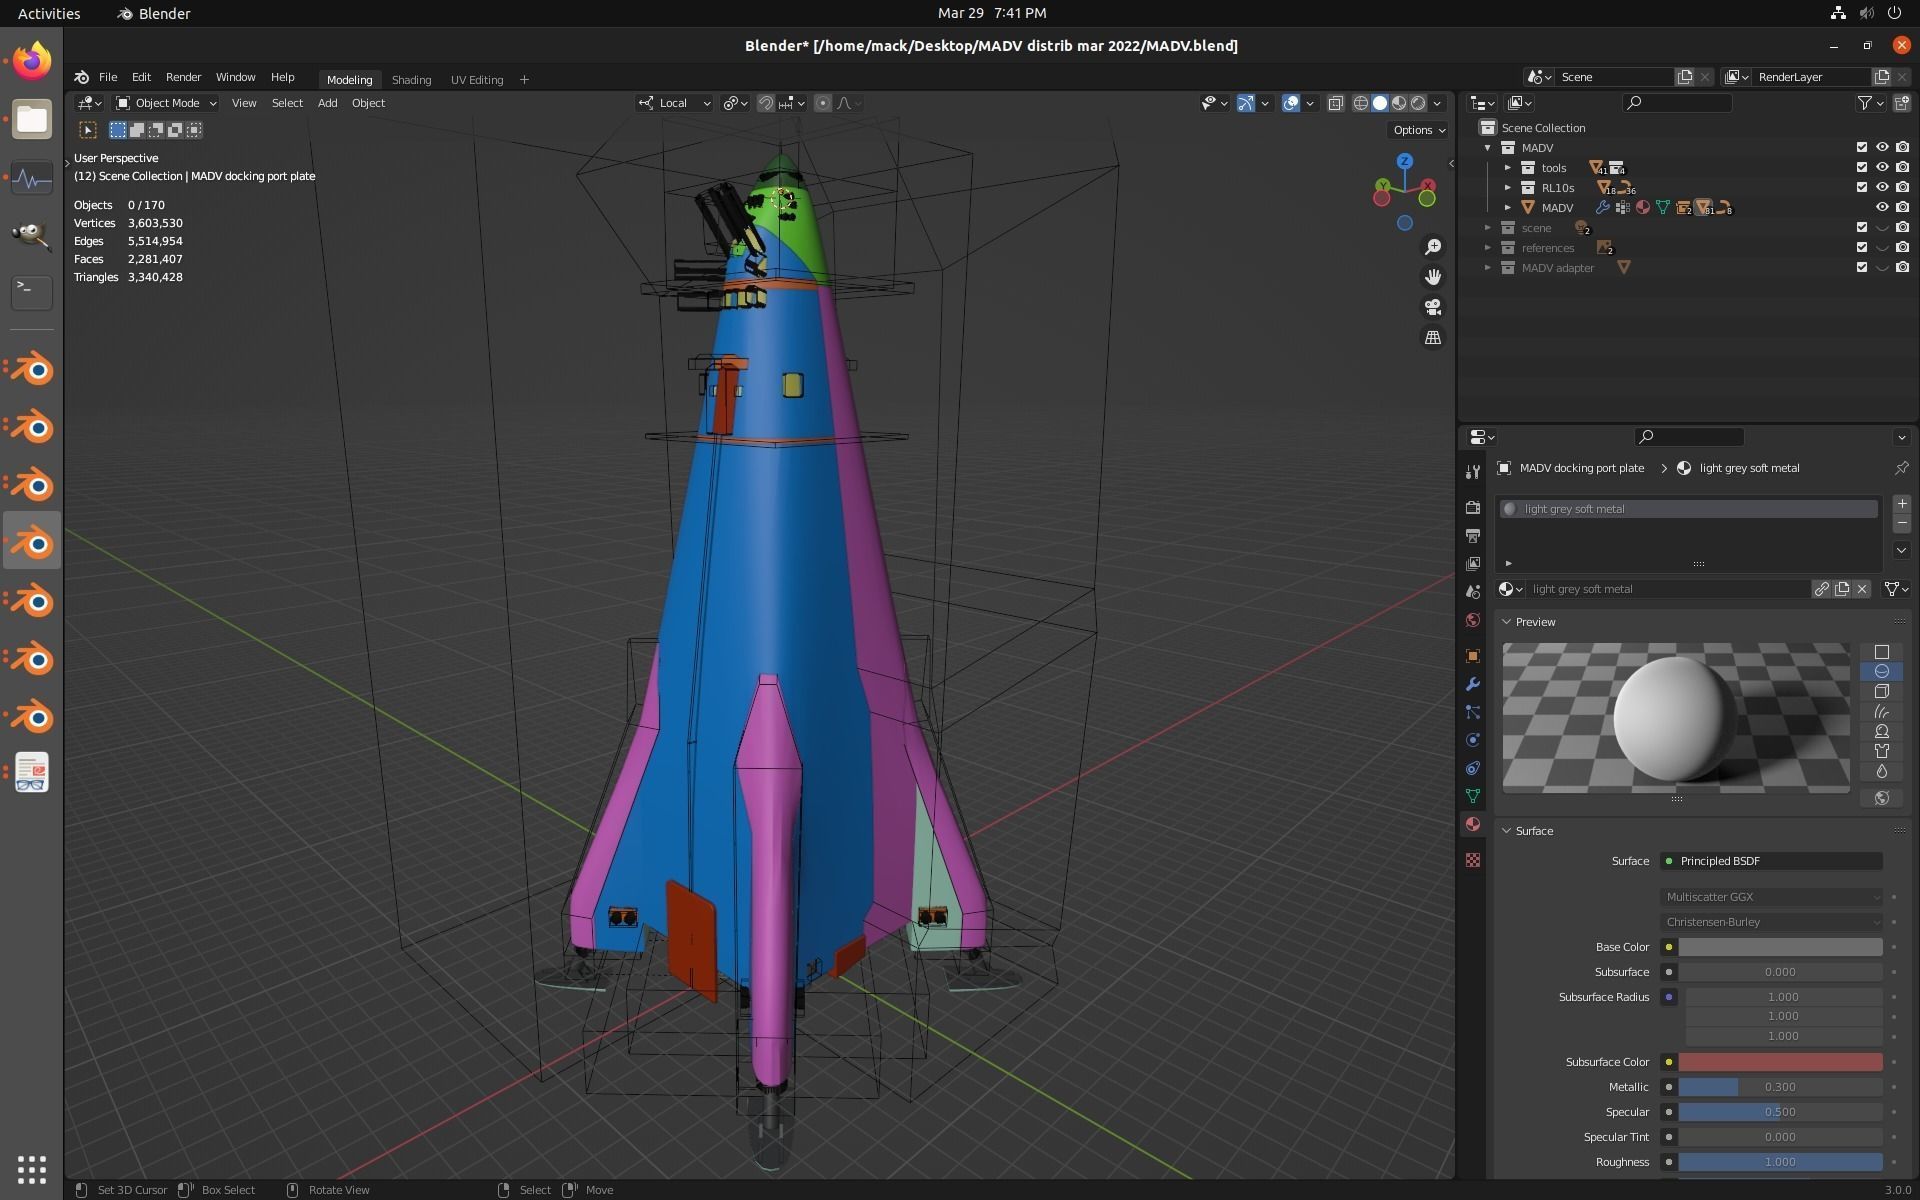Switch to the UV Editing workspace tab
The image size is (1920, 1200).
click(477, 80)
